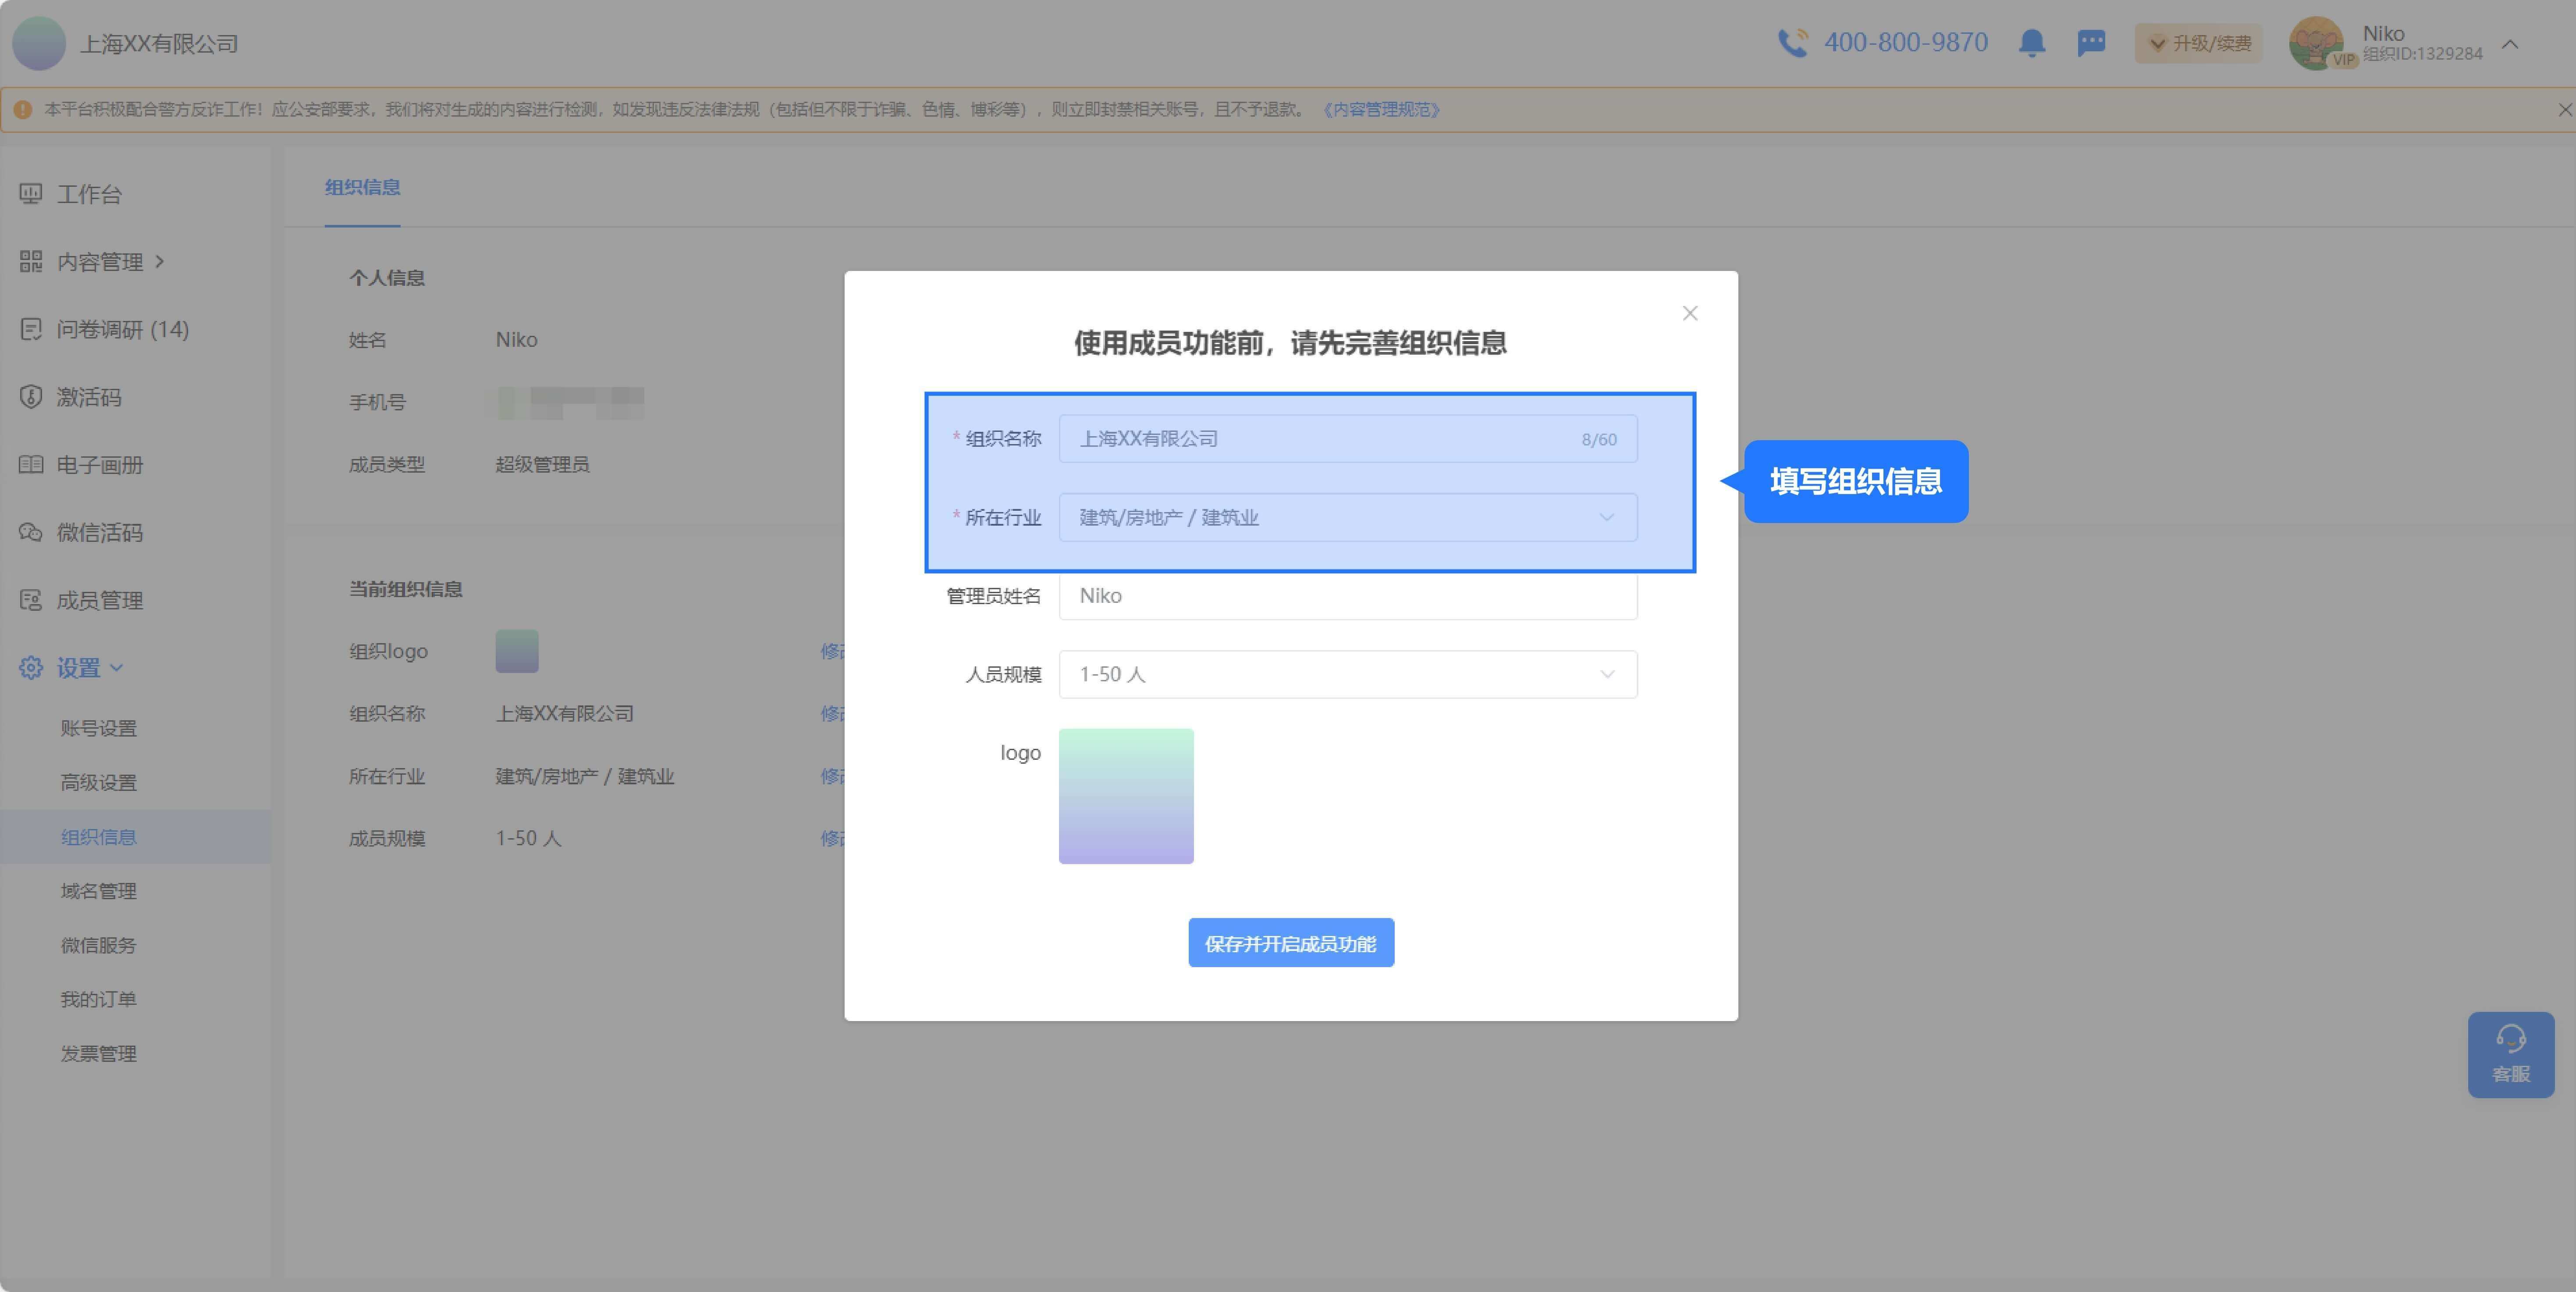This screenshot has width=2576, height=1292.
Task: Open the chat messages icon
Action: coord(2091,43)
